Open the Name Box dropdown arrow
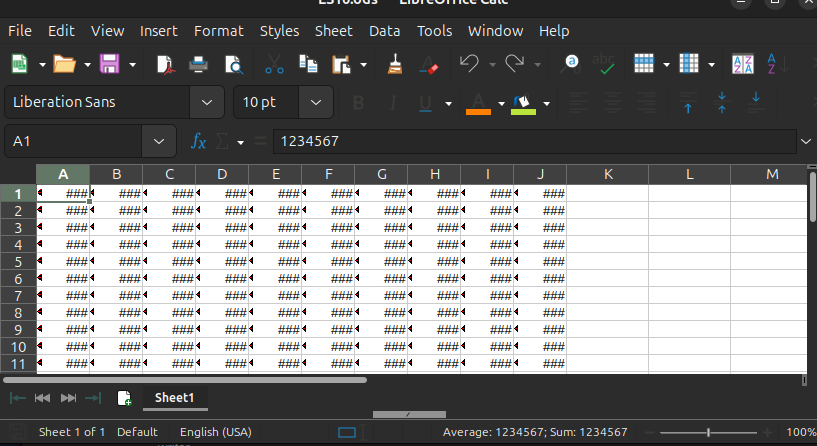This screenshot has width=817, height=446. (159, 142)
